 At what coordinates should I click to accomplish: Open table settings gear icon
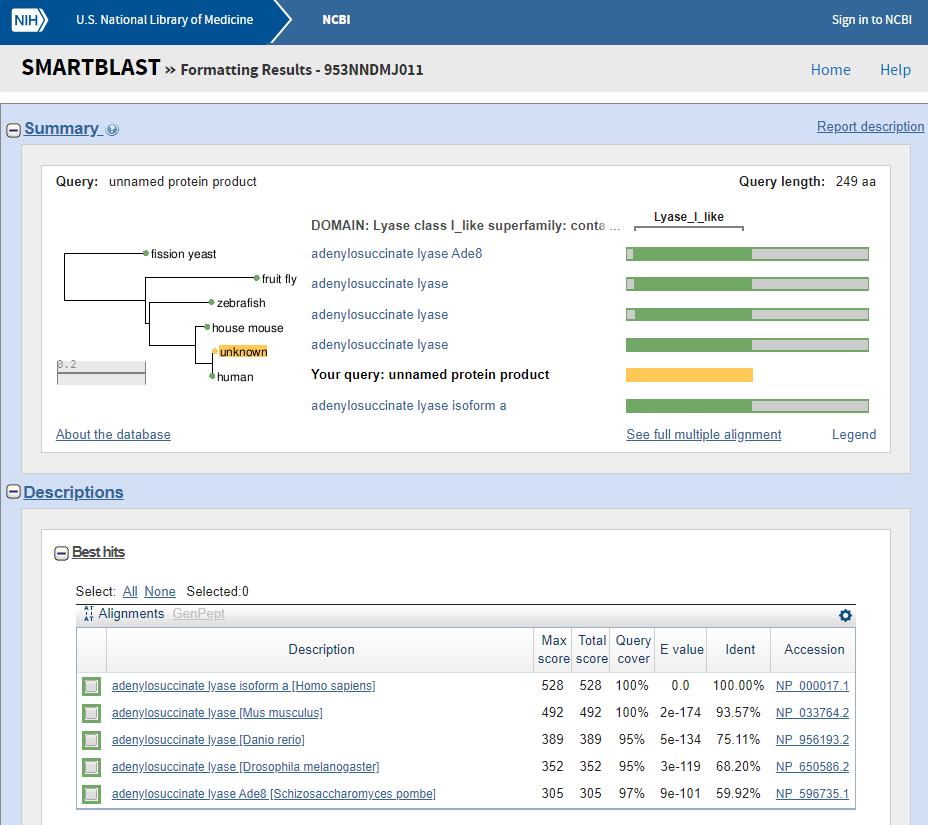click(845, 615)
